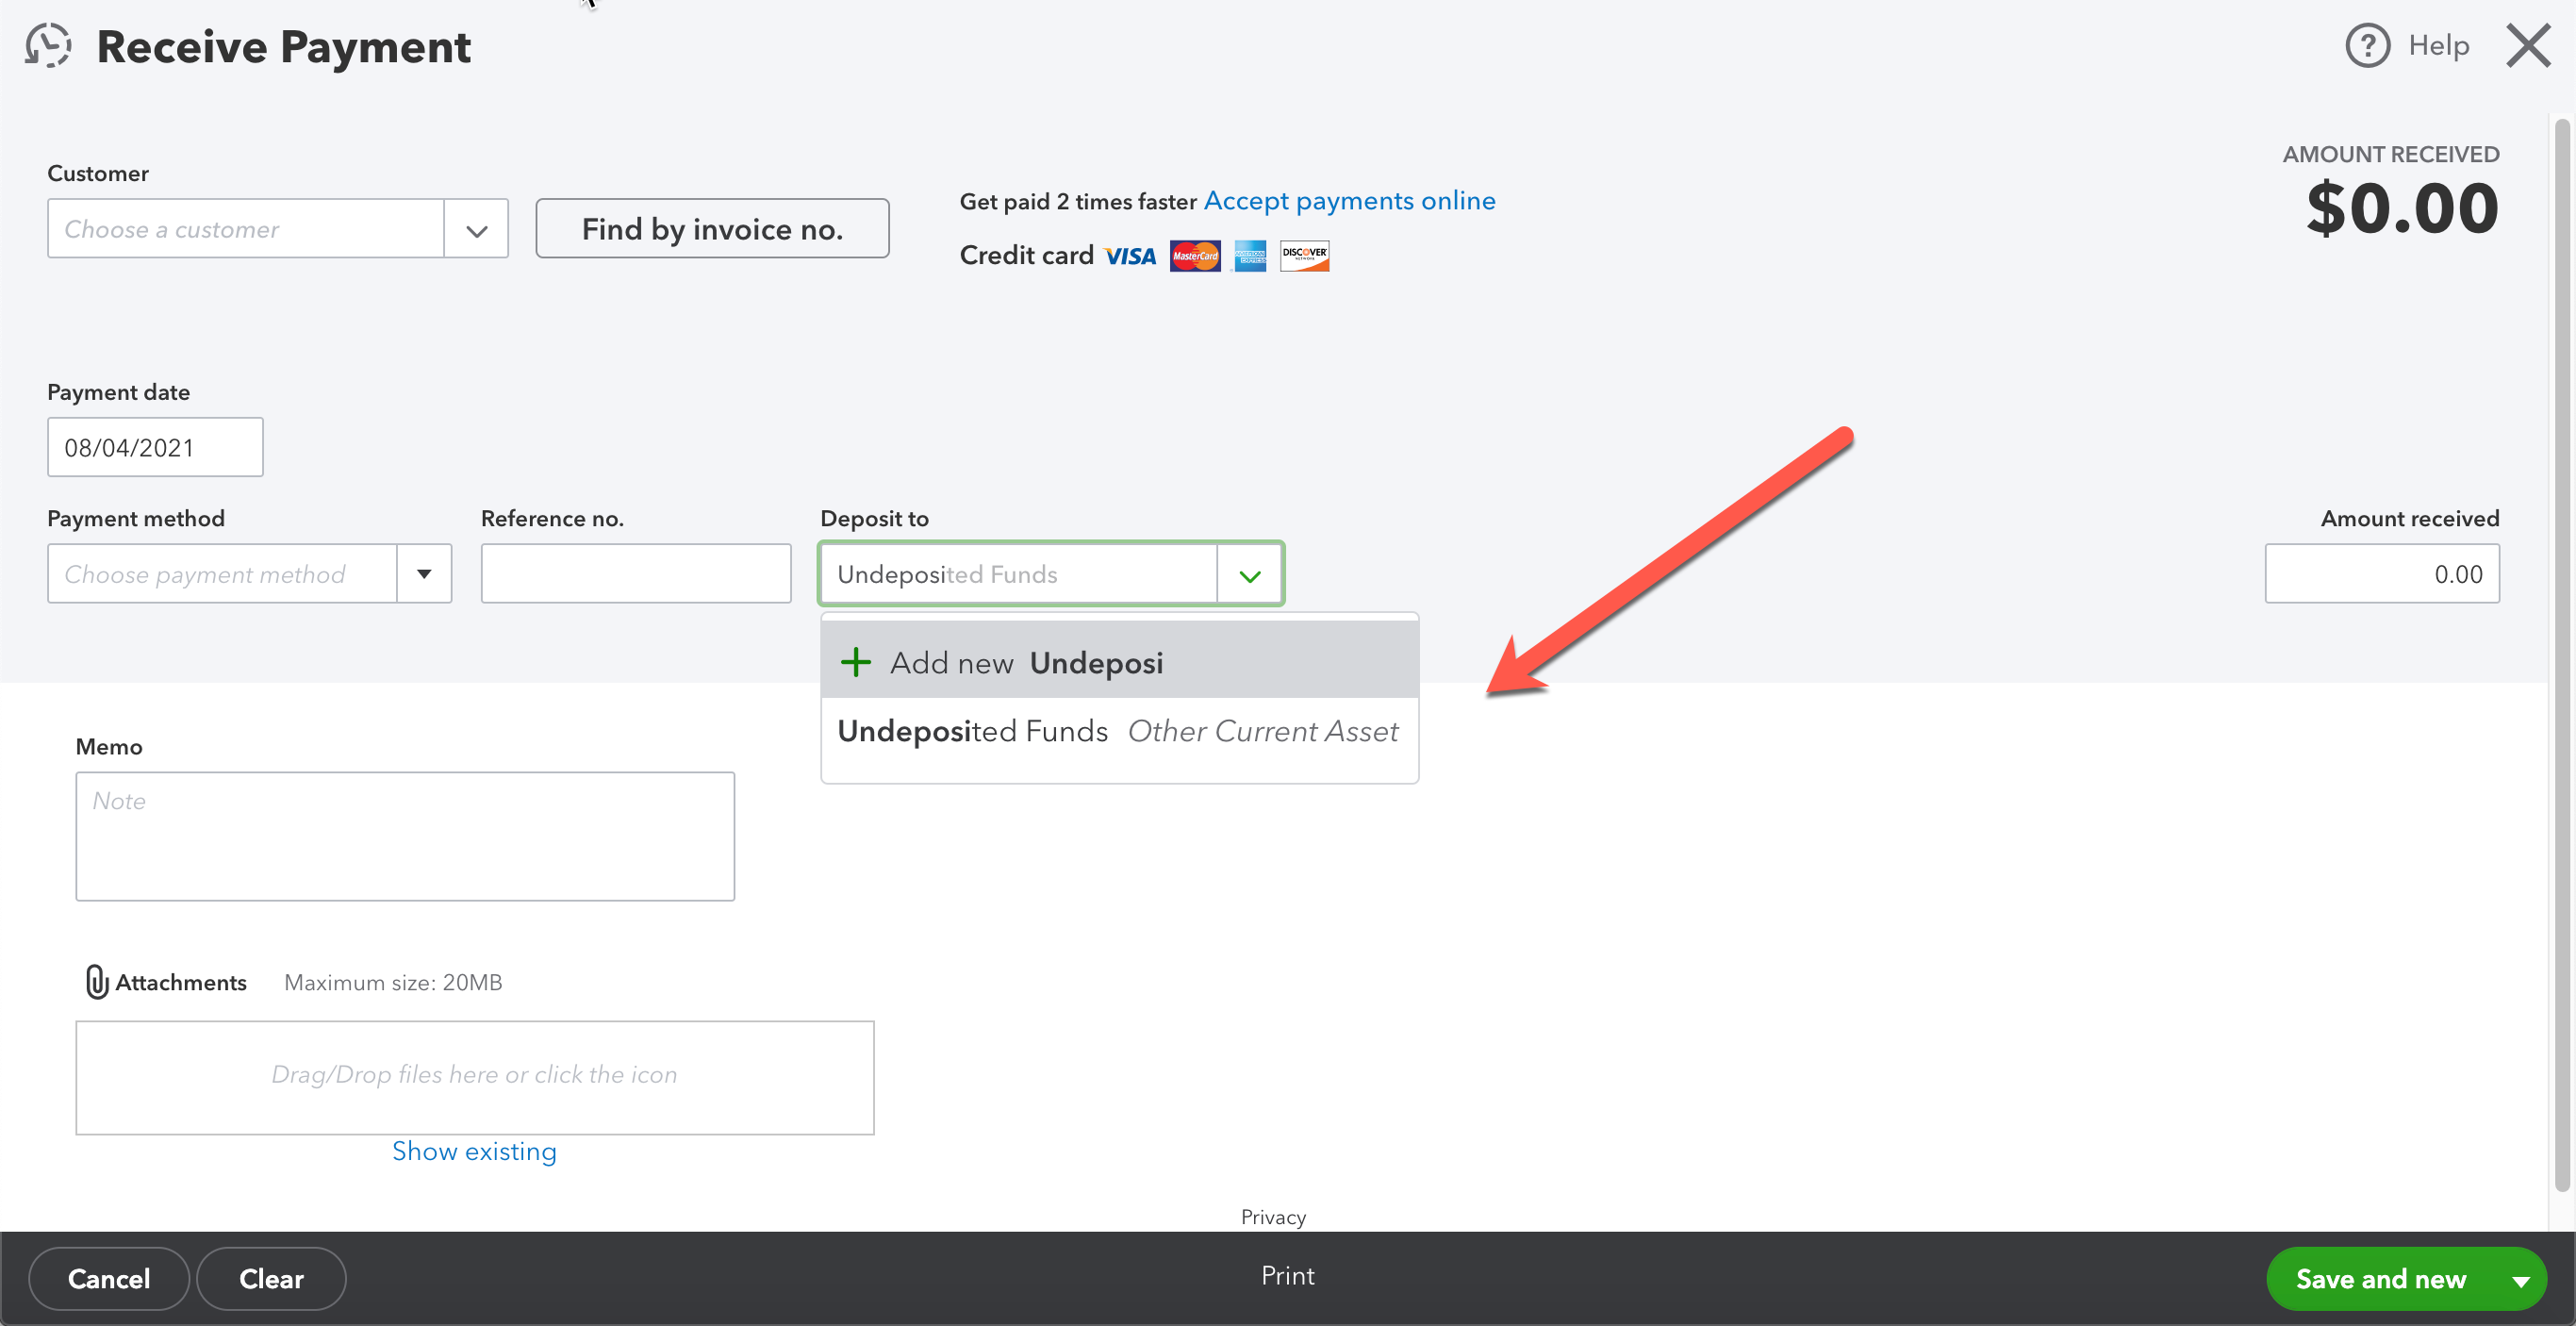
Task: Click the Discover card logo
Action: pyautogui.click(x=1304, y=256)
